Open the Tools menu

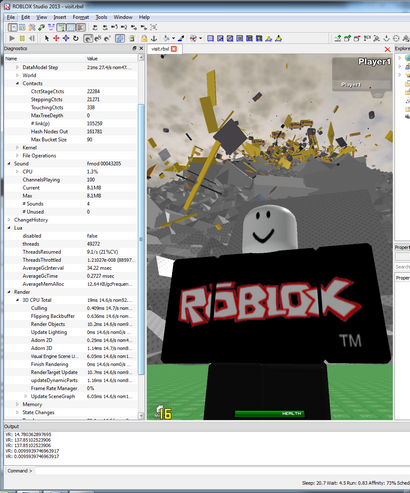click(x=101, y=17)
